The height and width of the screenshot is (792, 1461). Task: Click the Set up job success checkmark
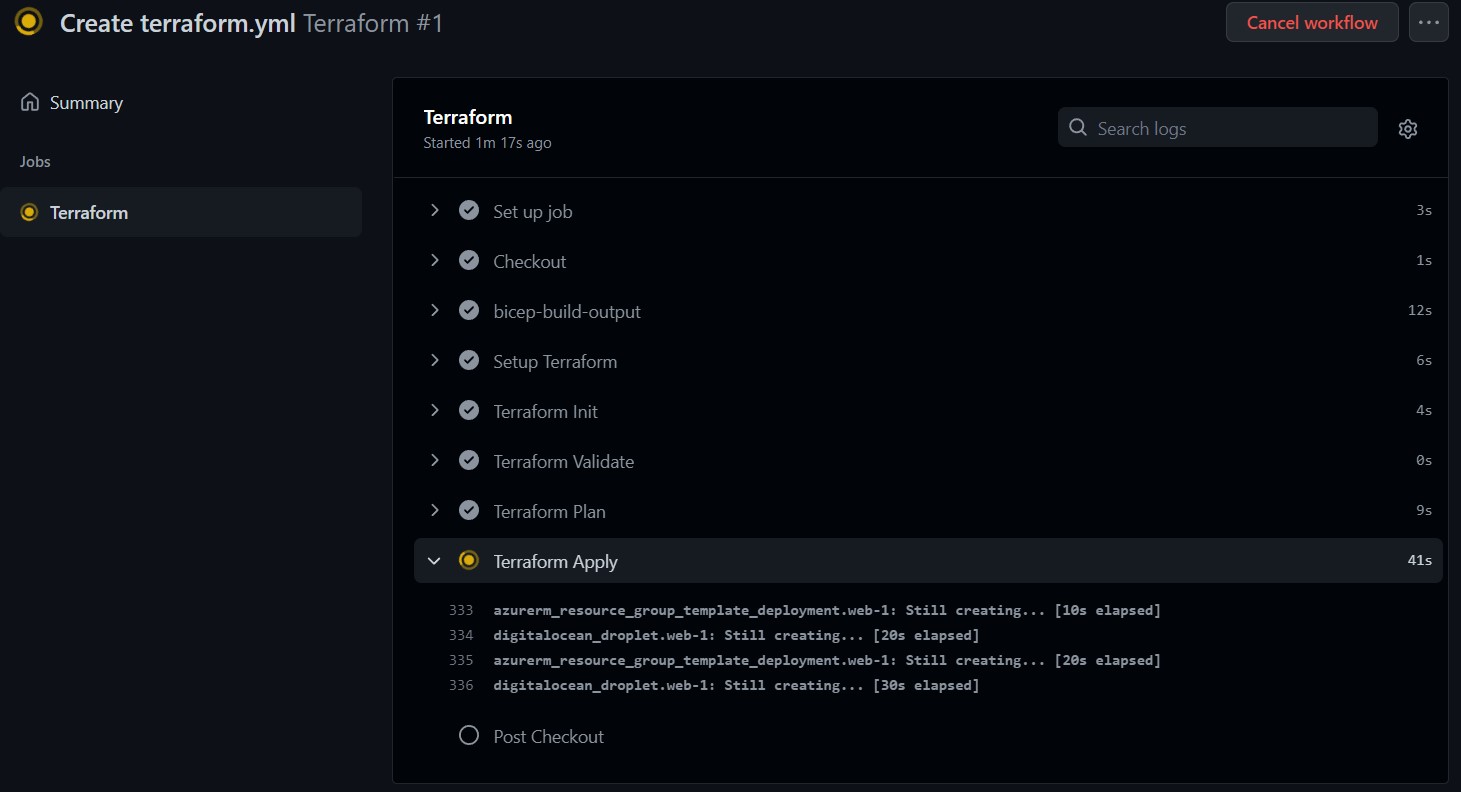(x=469, y=211)
